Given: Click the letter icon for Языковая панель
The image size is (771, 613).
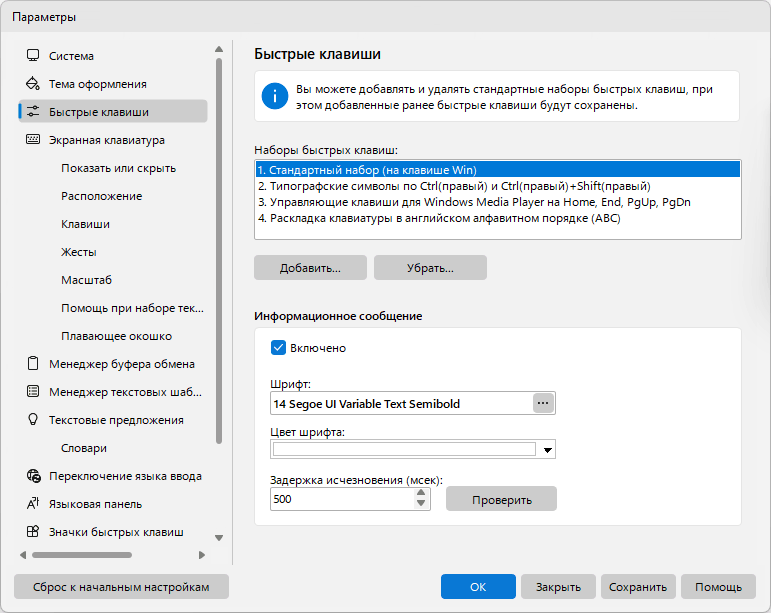Looking at the screenshot, I should click(x=33, y=503).
